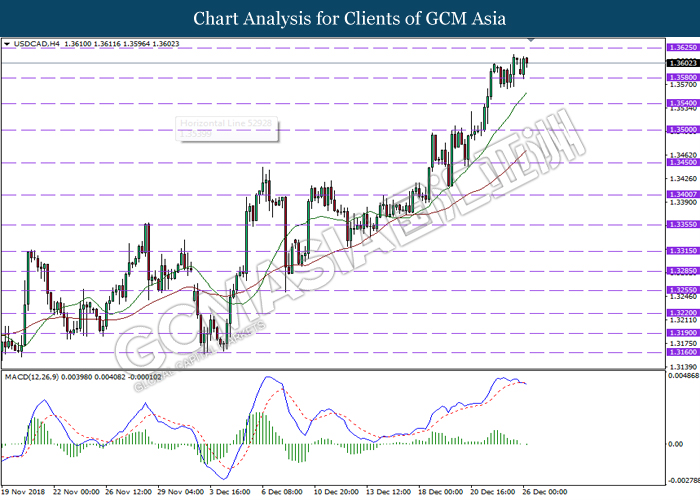Click the 1.36250 price level label
The width and height of the screenshot is (700, 500).
(x=683, y=47)
